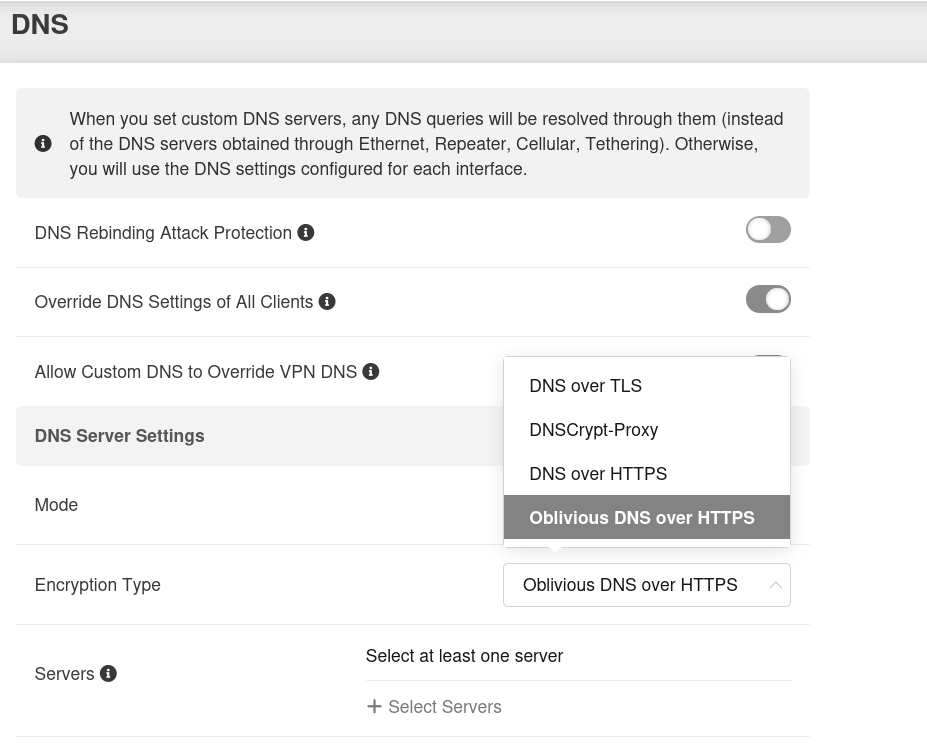This screenshot has height=751, width=927.
Task: Click the info icon next to Servers
Action: coord(108,674)
